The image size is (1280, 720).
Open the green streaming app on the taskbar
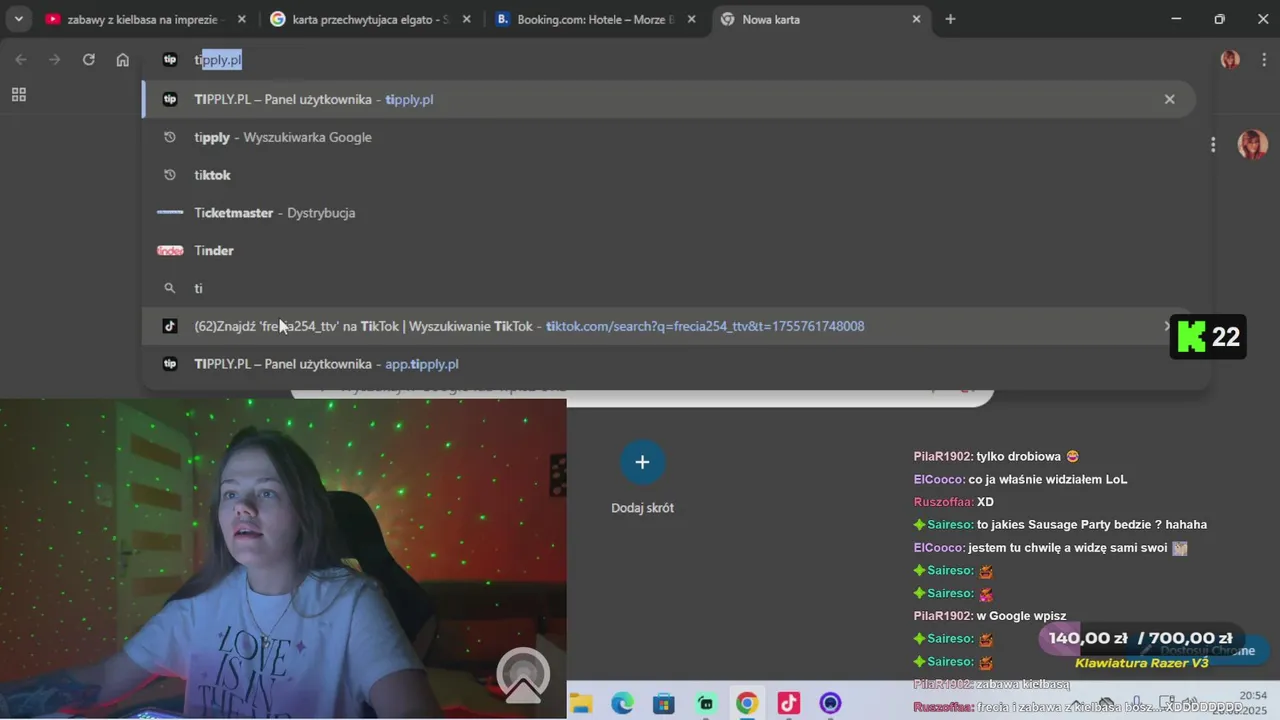click(x=706, y=704)
